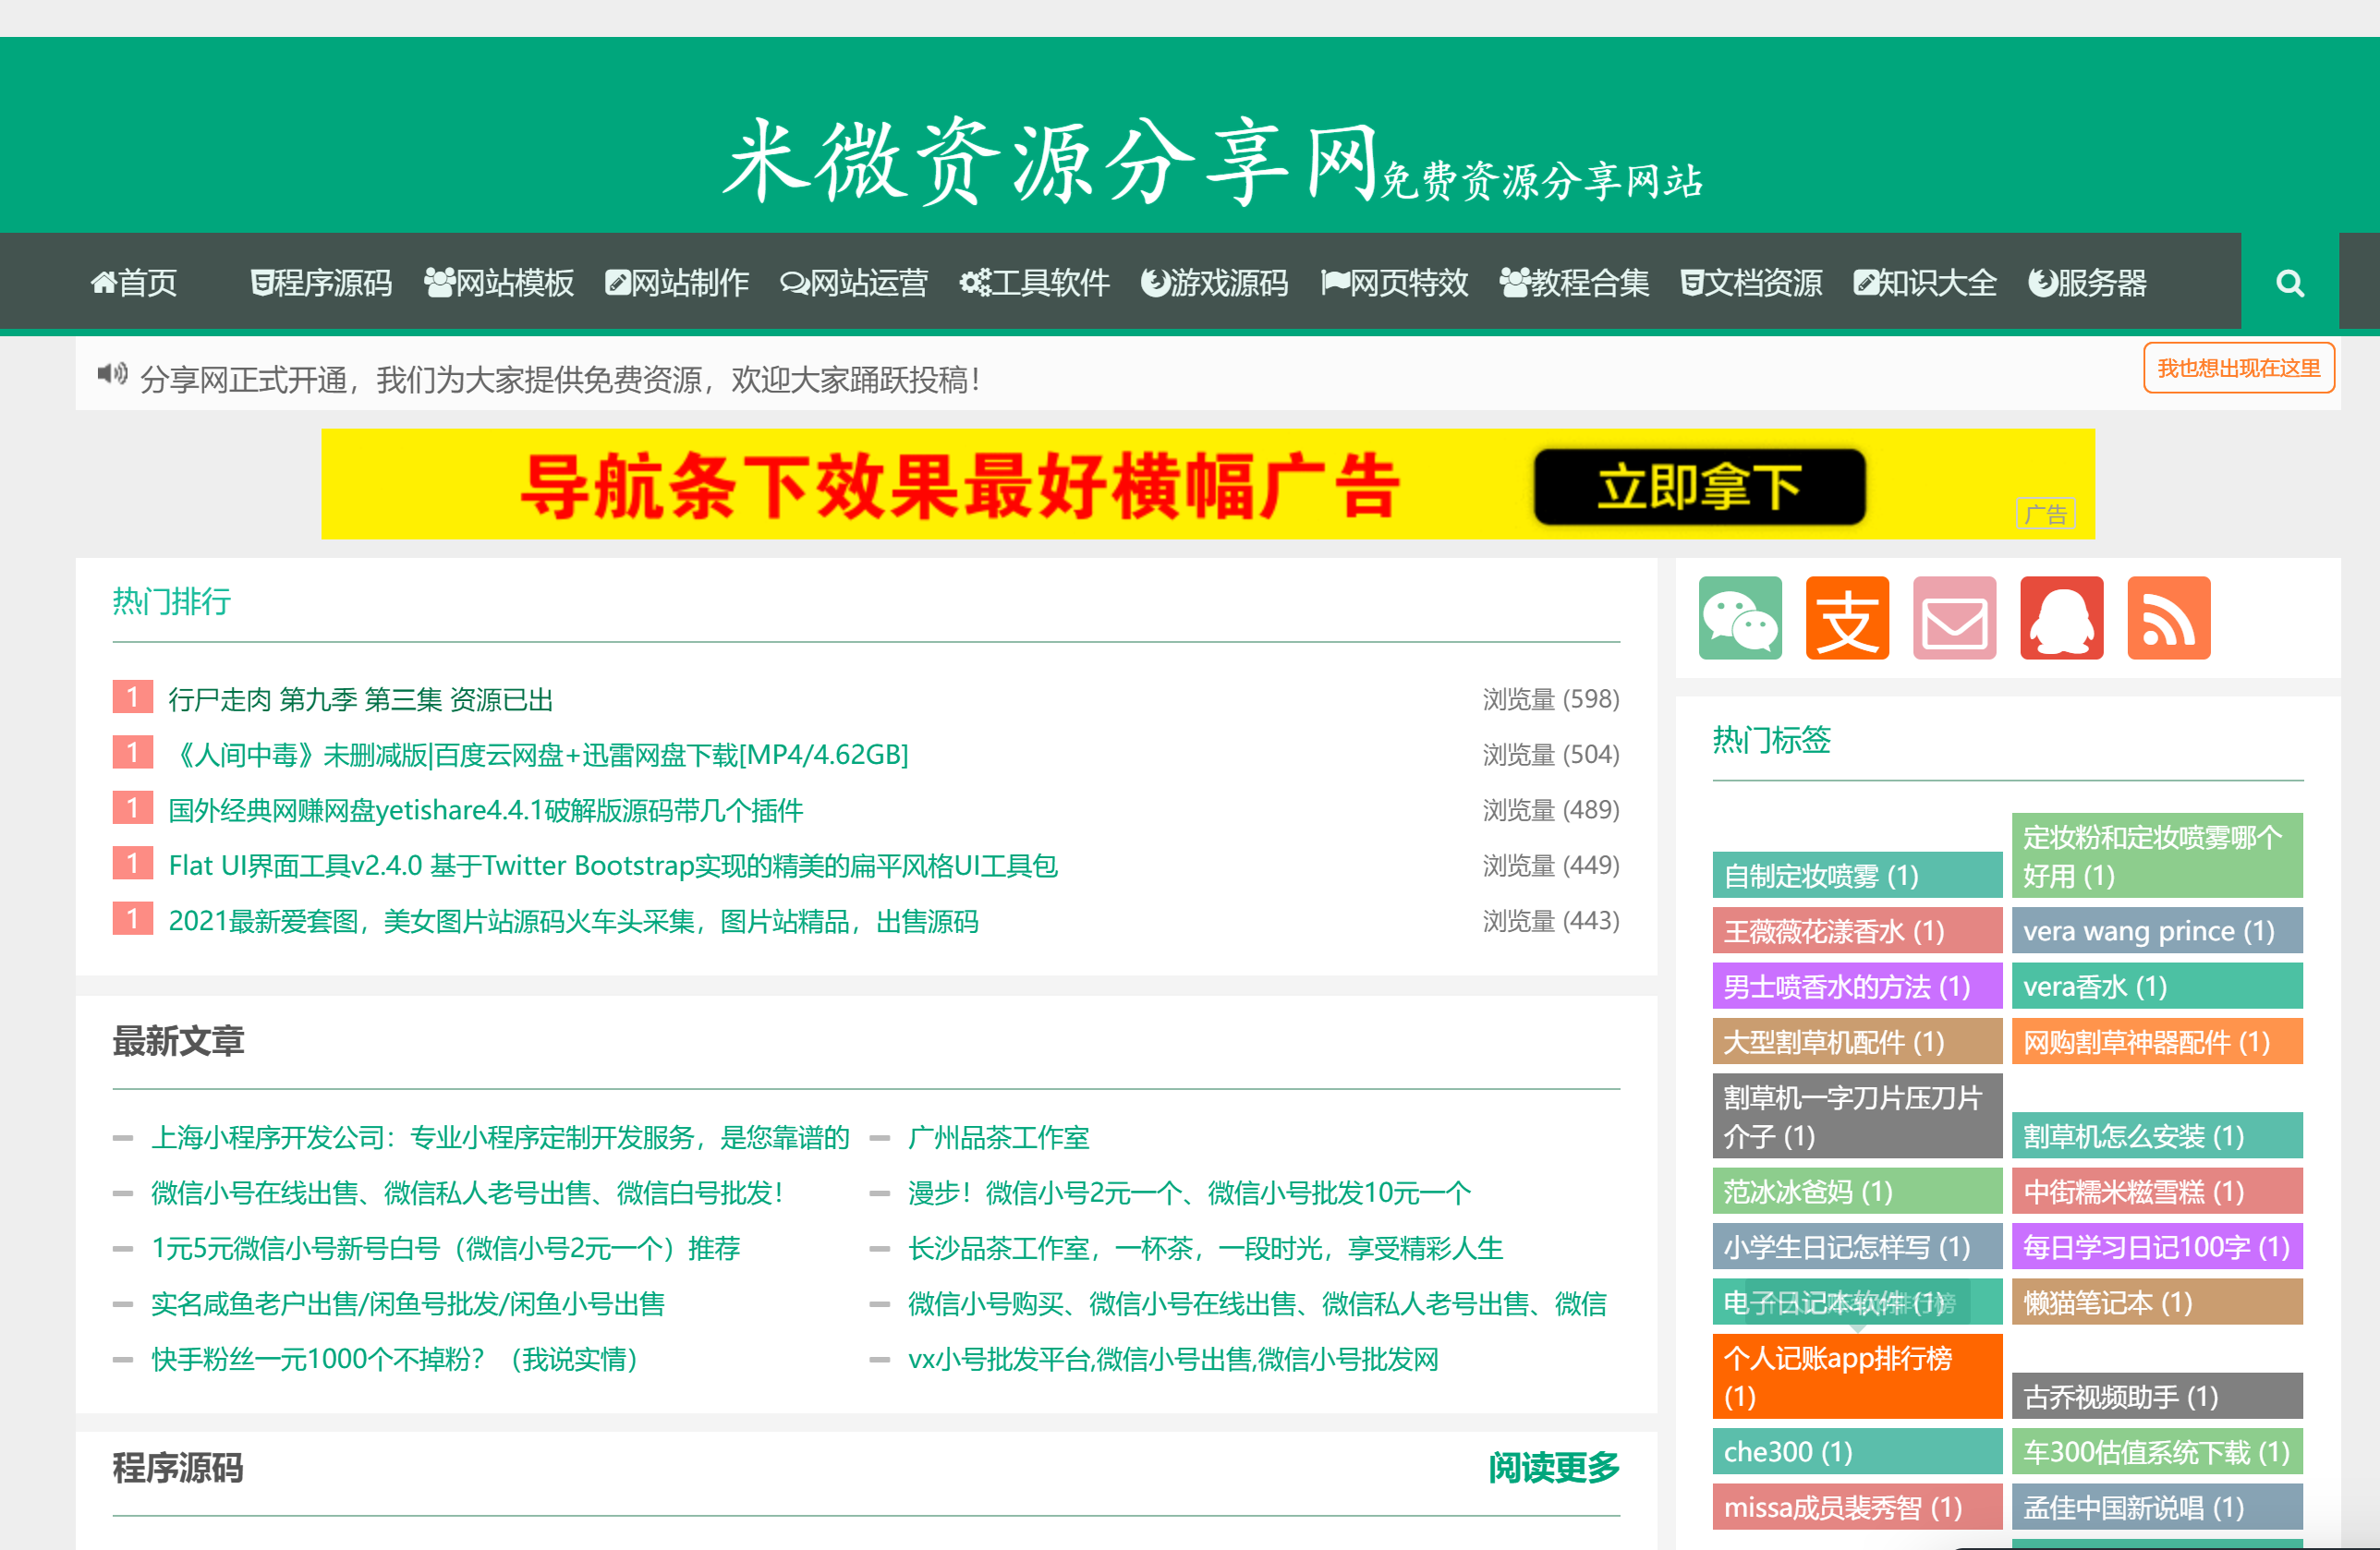The image size is (2380, 1550).
Task: Click the WeChat icon in the sidebar
Action: tap(1740, 618)
